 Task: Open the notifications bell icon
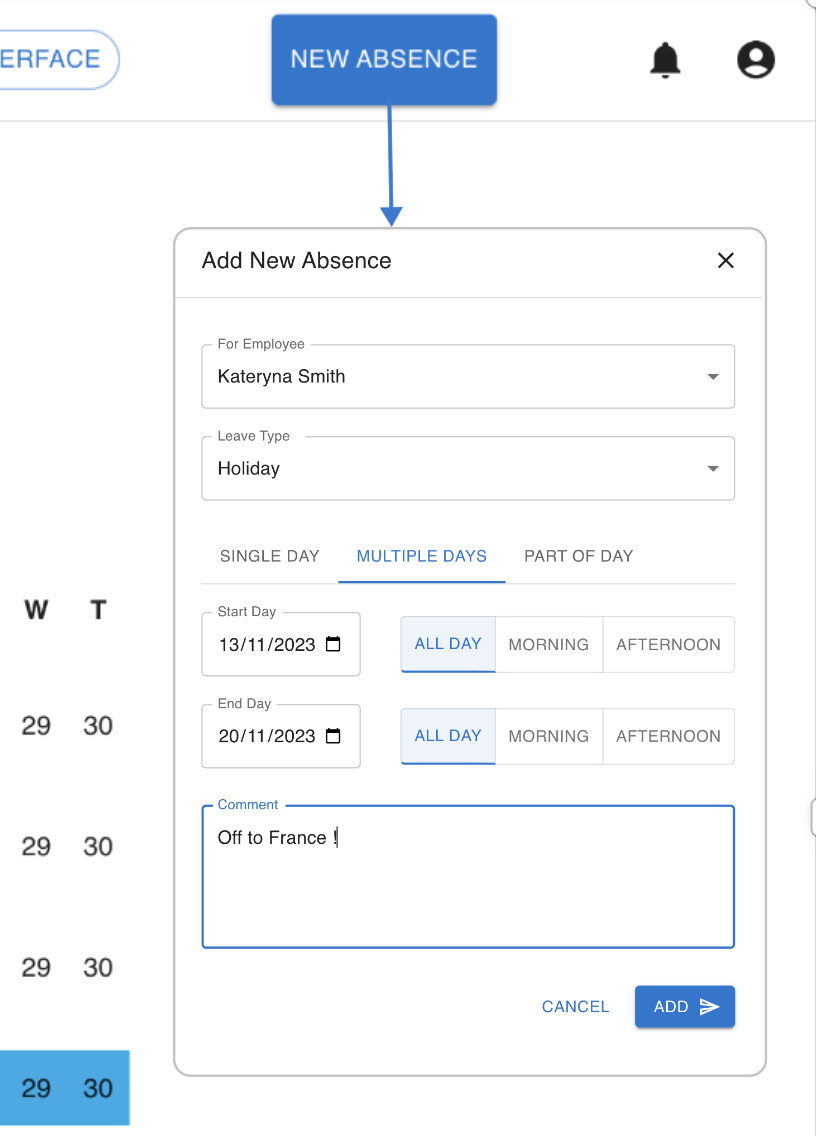[x=665, y=60]
